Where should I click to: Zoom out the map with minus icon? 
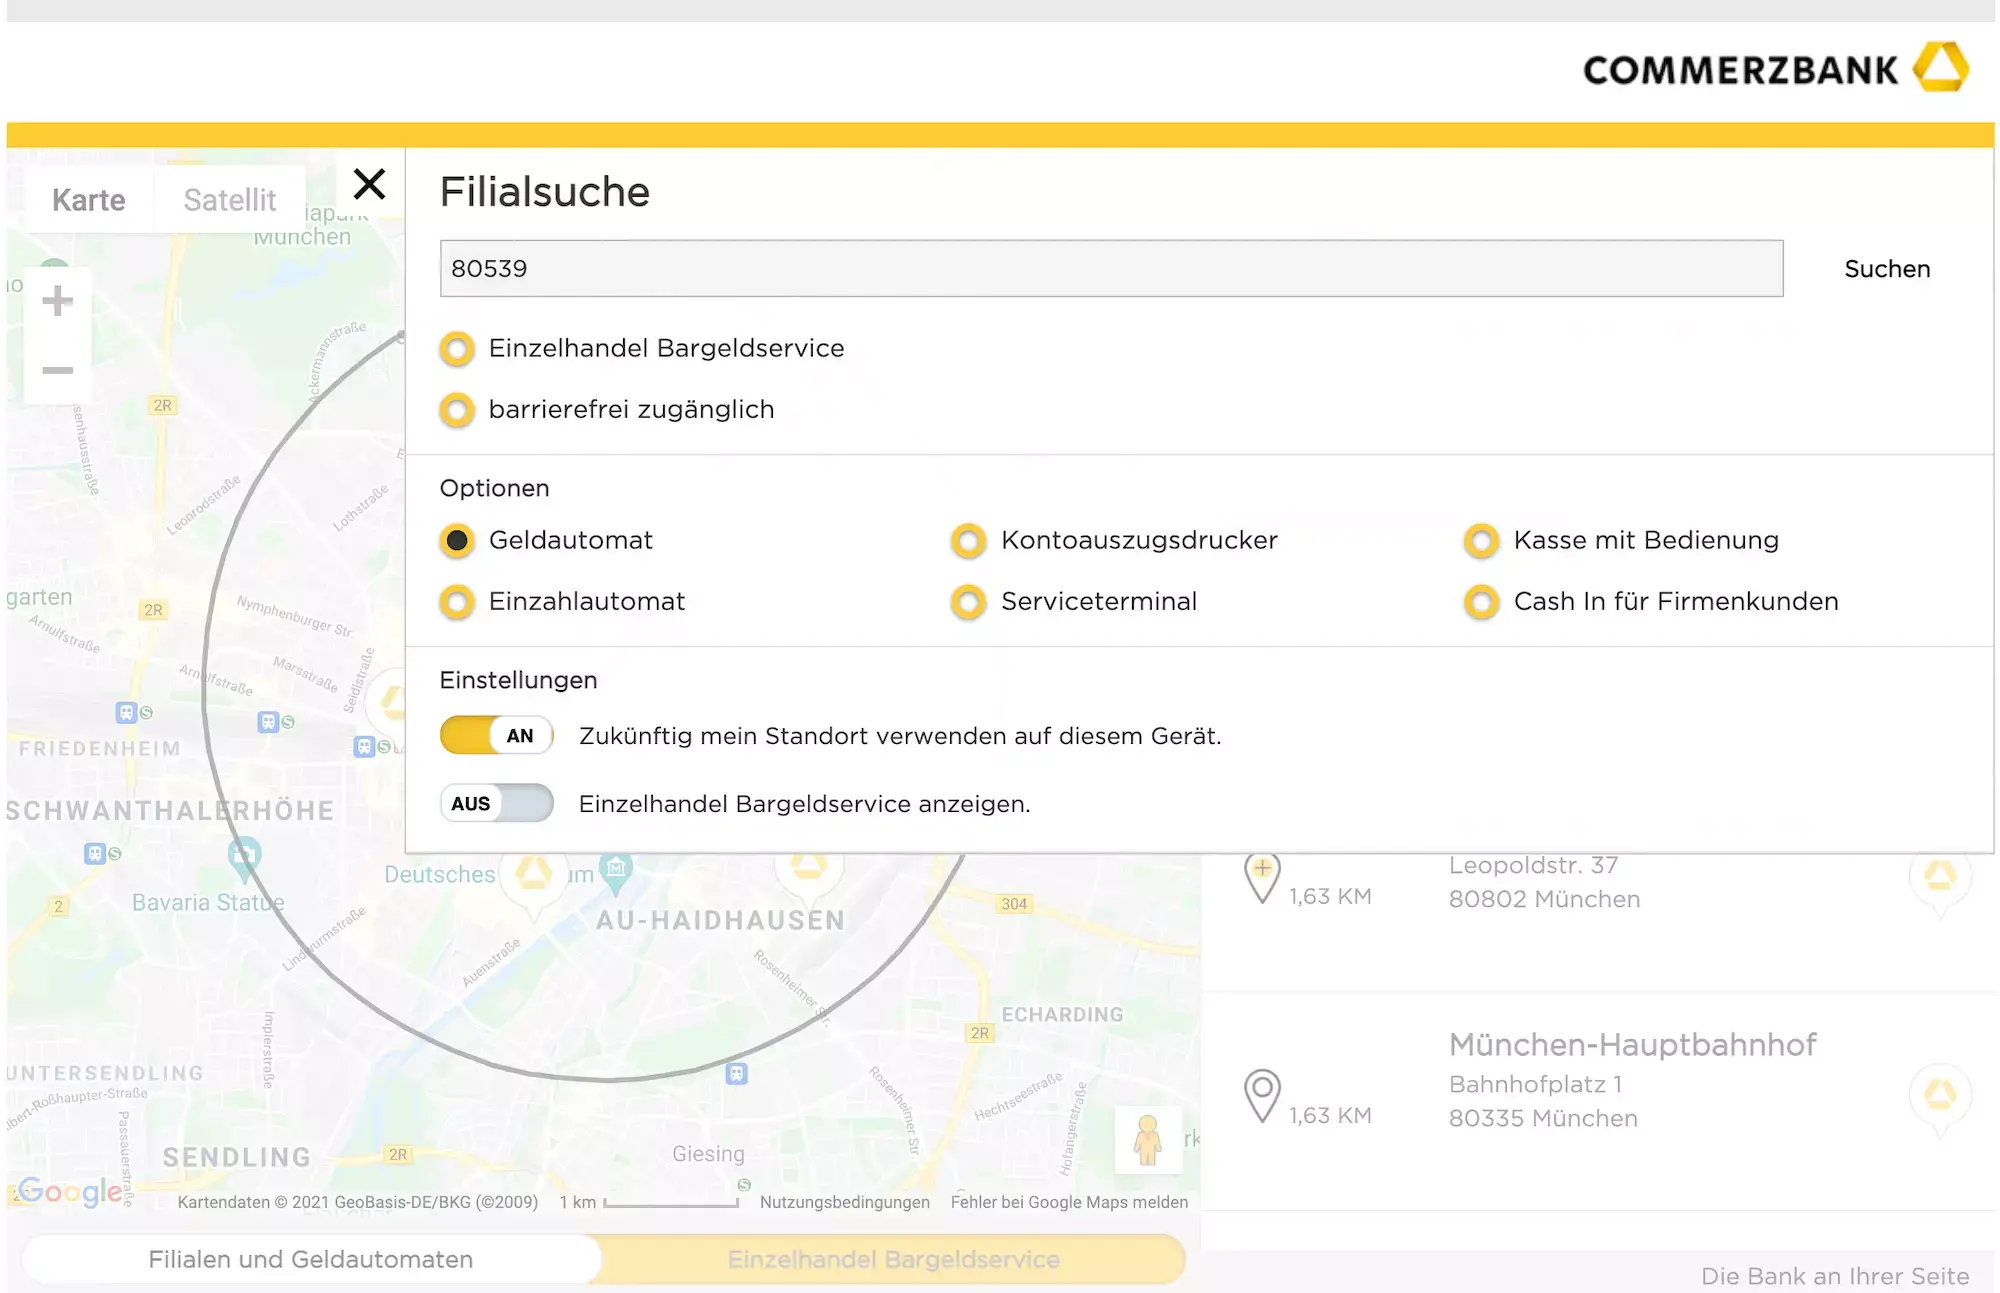(58, 370)
